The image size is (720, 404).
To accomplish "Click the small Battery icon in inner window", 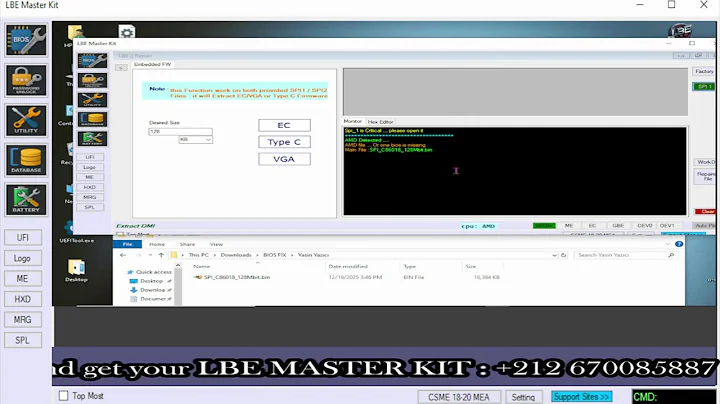I will pyautogui.click(x=92, y=139).
